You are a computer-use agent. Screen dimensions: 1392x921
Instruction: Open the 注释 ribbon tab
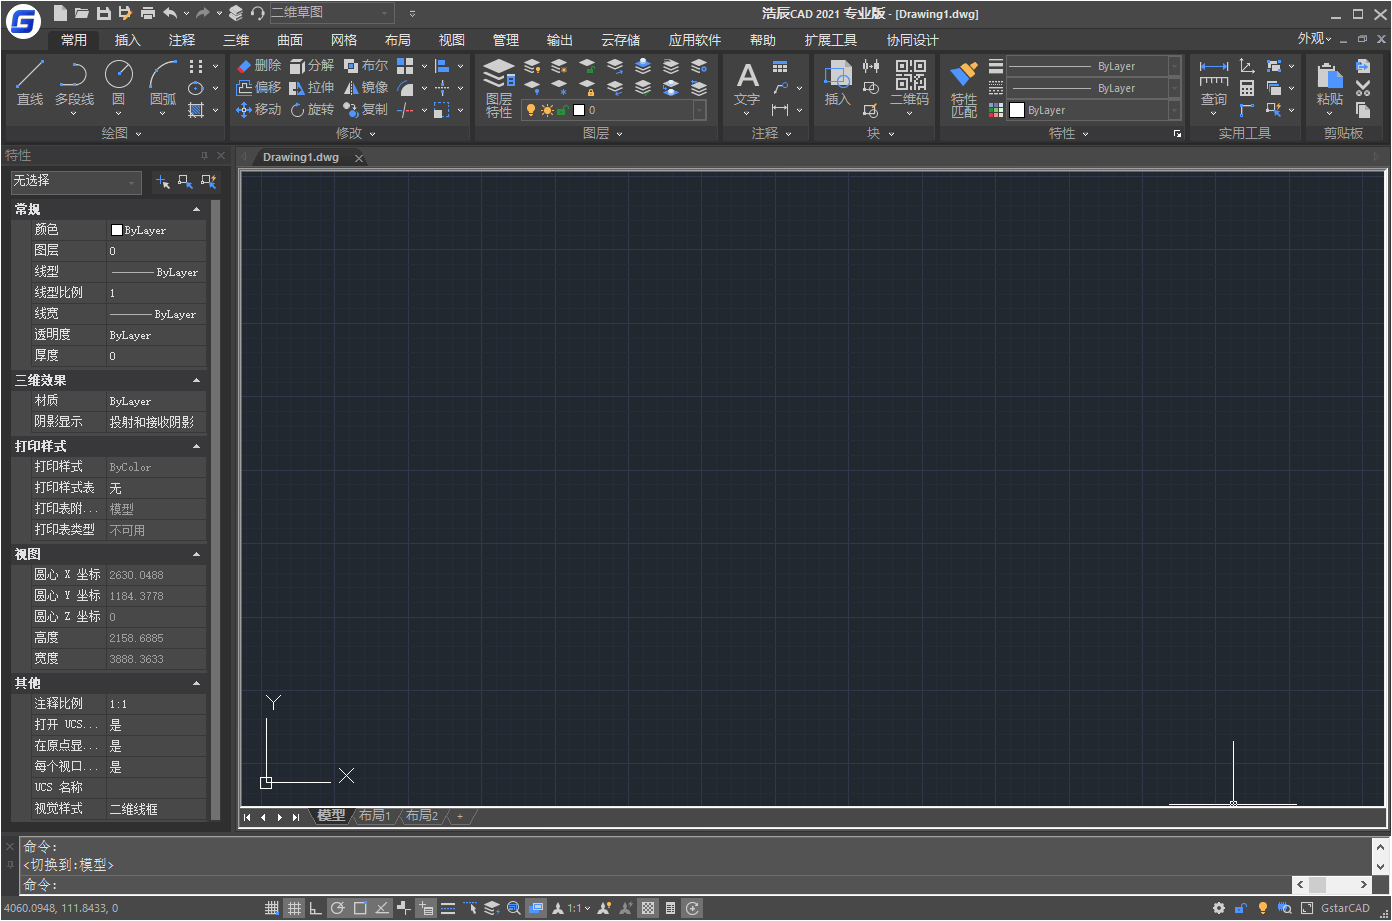[x=182, y=40]
